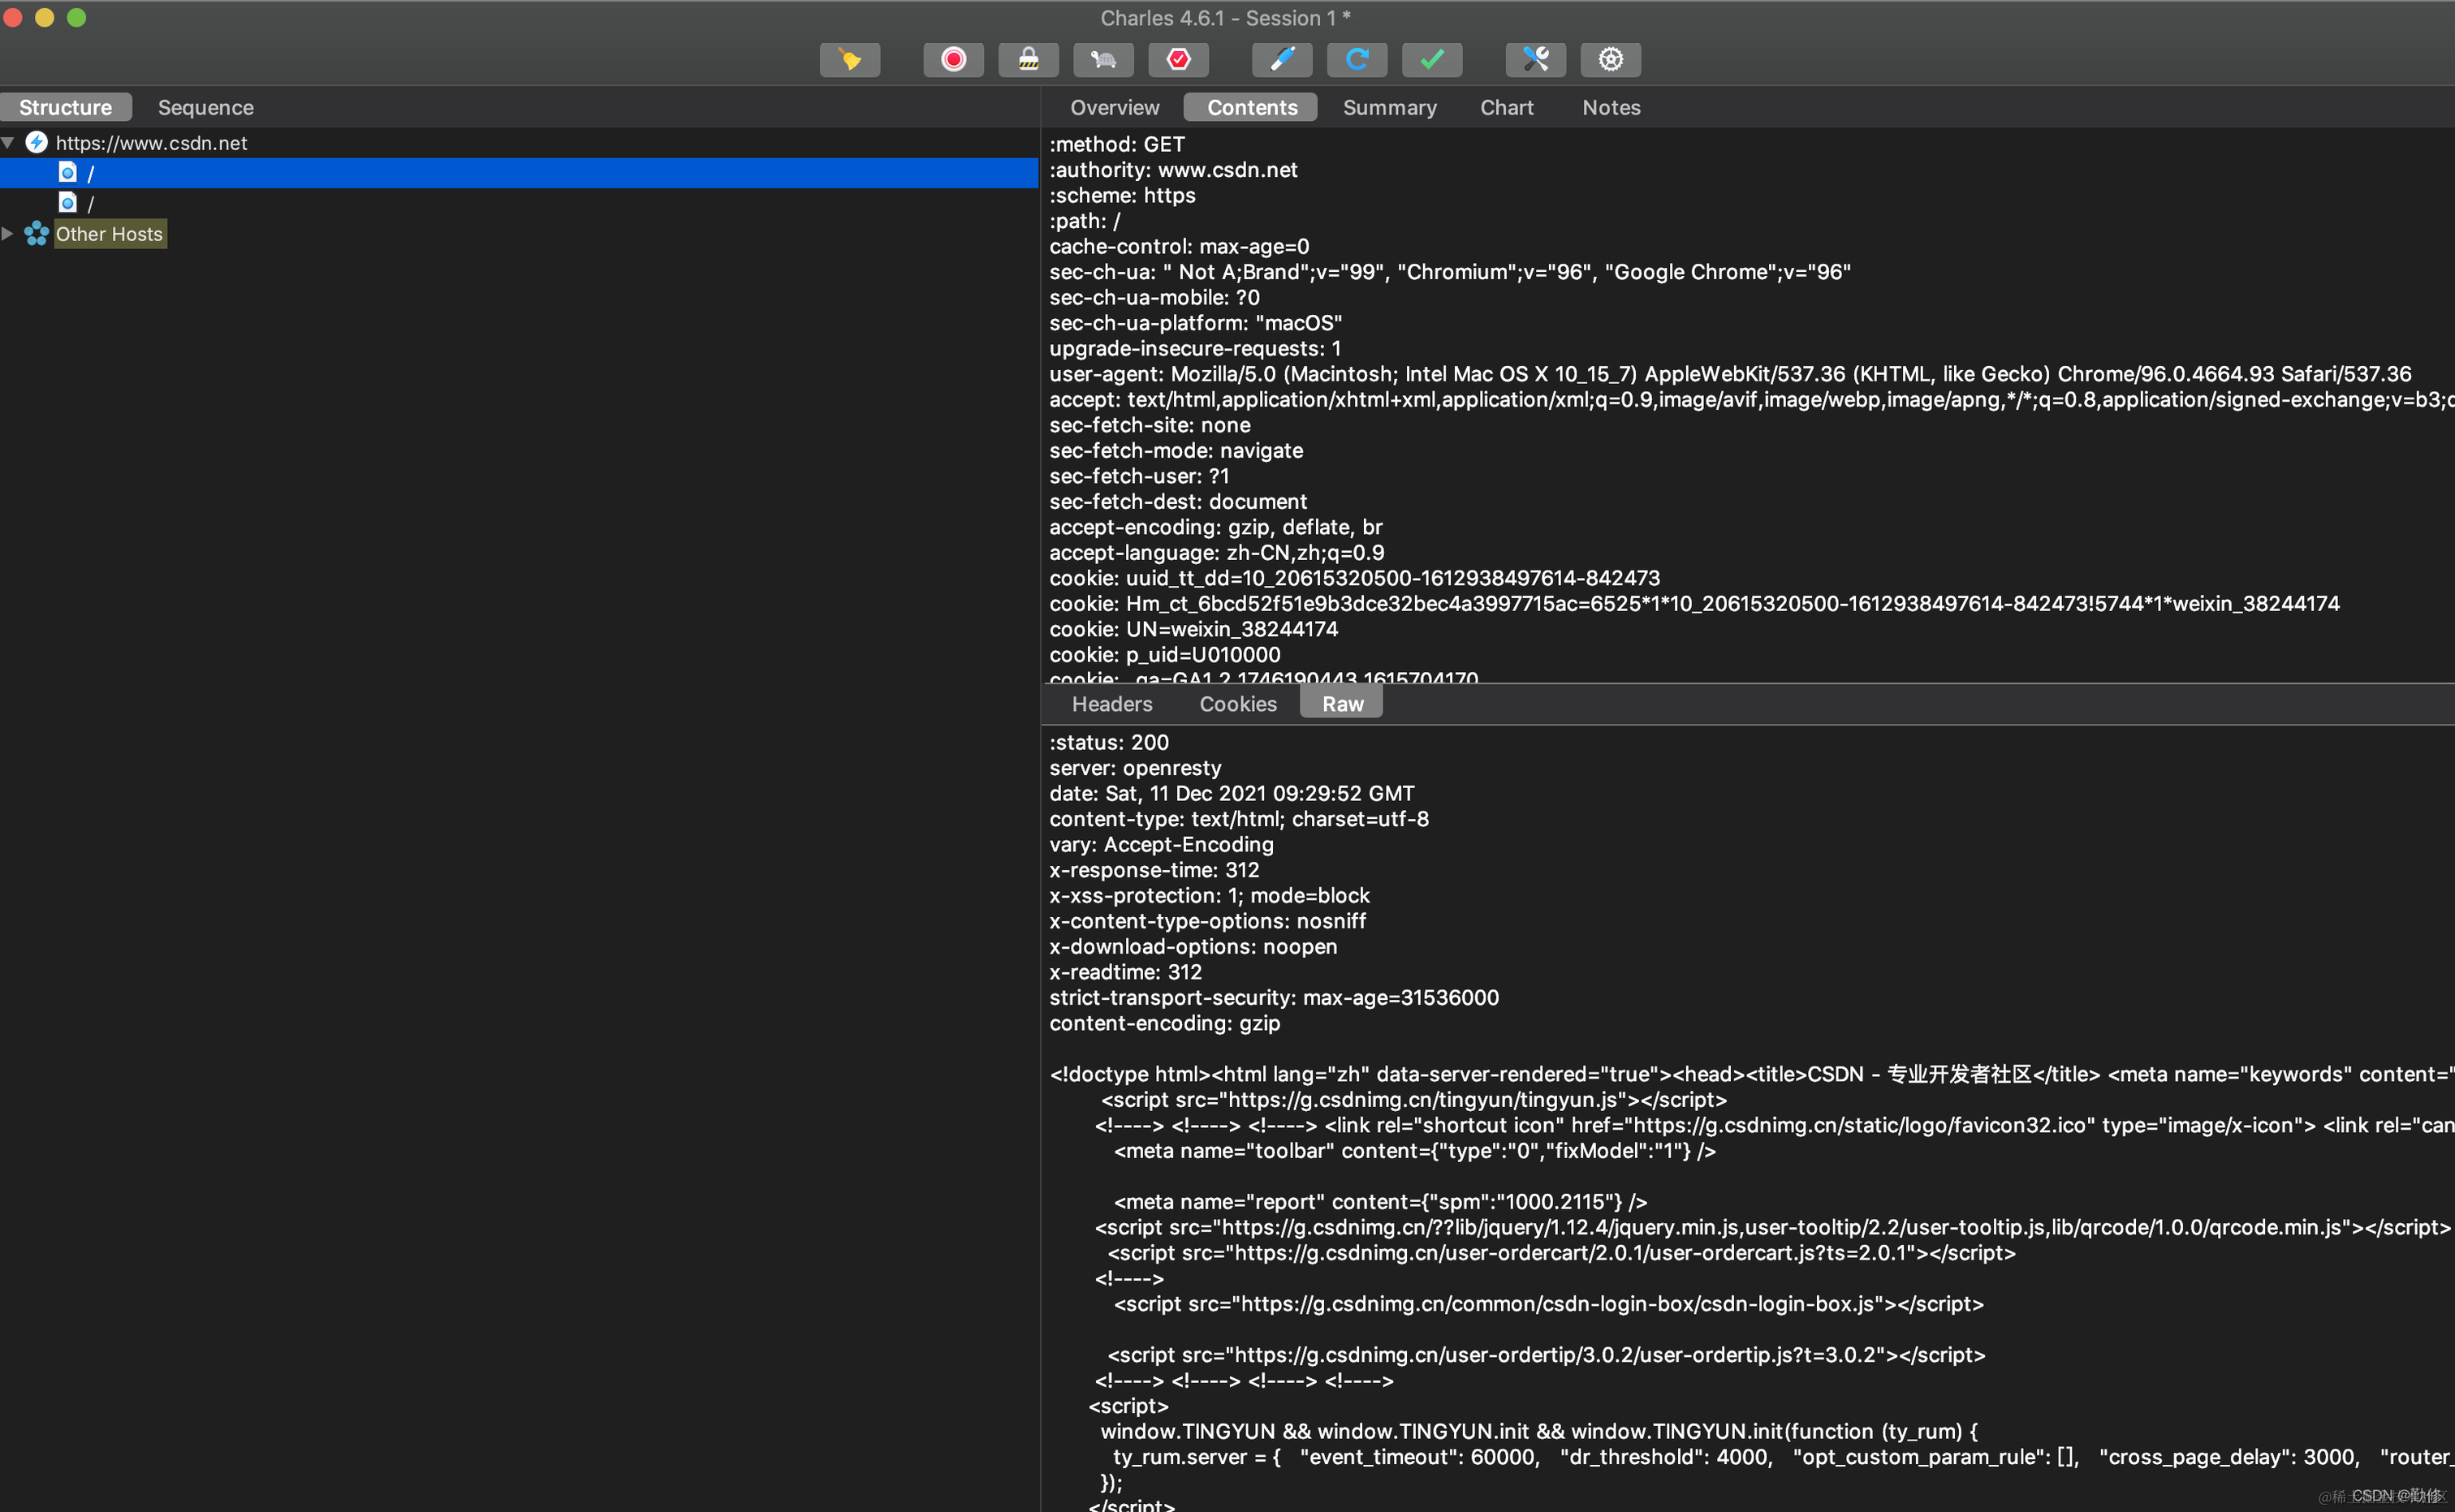This screenshot has width=2455, height=1512.
Task: Expand the Other Hosts node
Action: pyautogui.click(x=8, y=234)
